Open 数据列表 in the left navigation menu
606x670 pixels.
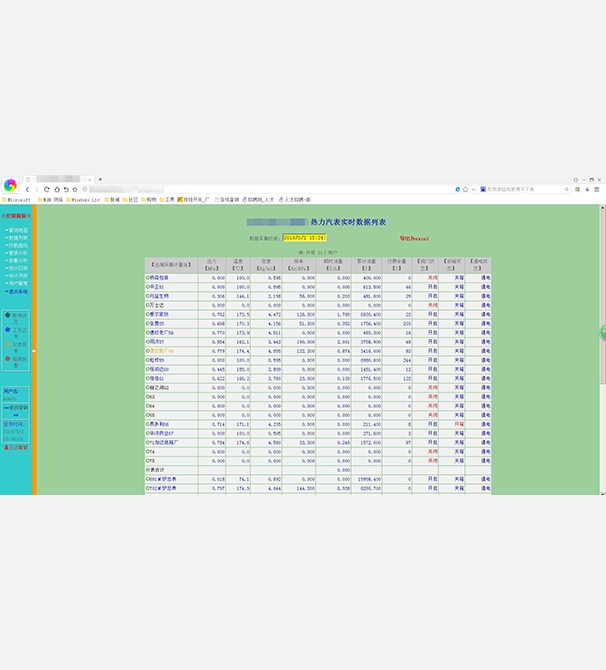pos(17,237)
